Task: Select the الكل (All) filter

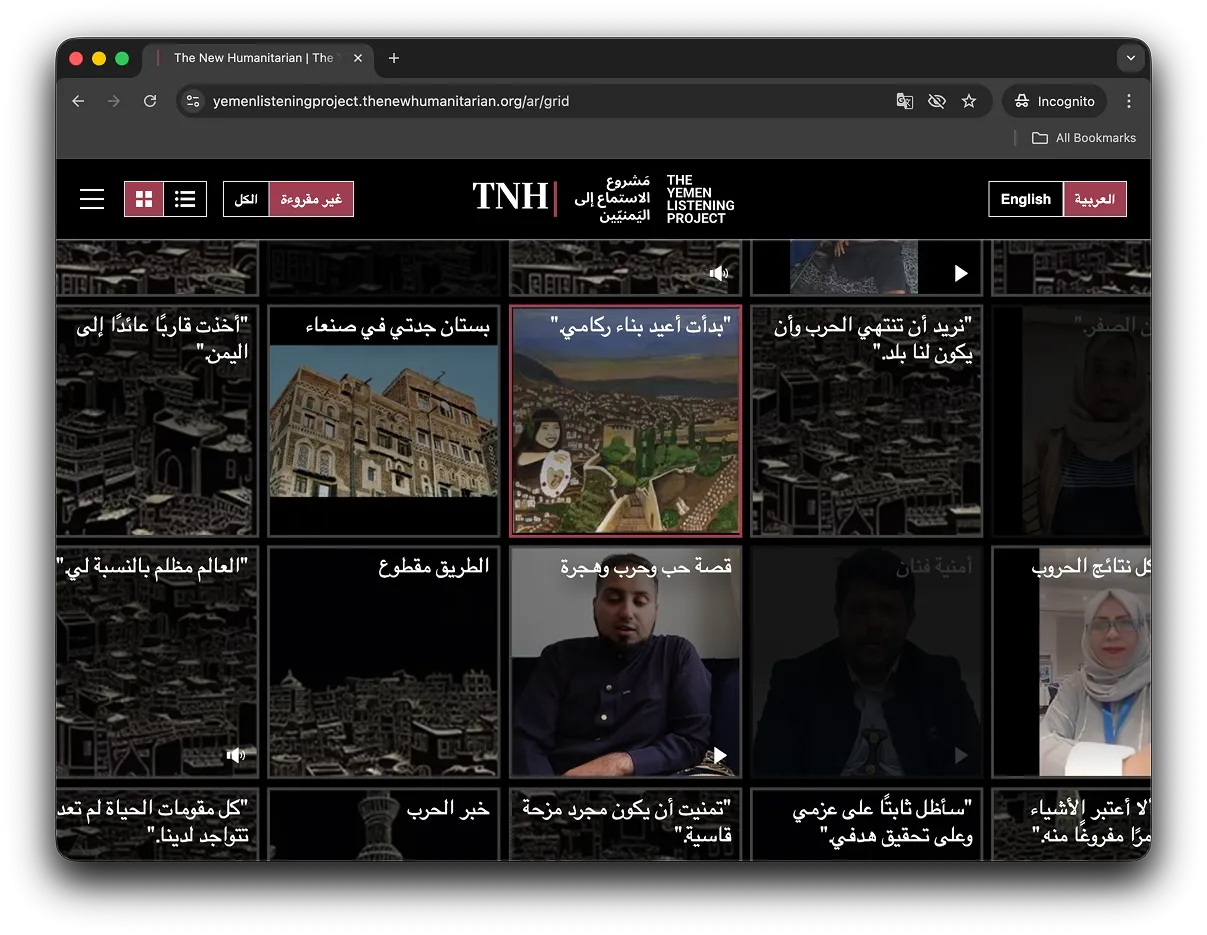Action: [x=246, y=199]
